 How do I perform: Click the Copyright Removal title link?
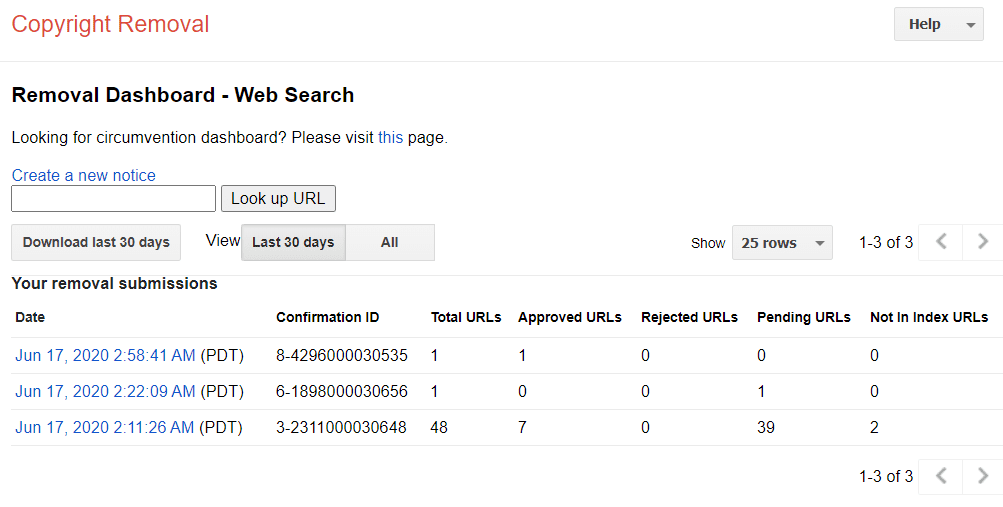(x=110, y=25)
